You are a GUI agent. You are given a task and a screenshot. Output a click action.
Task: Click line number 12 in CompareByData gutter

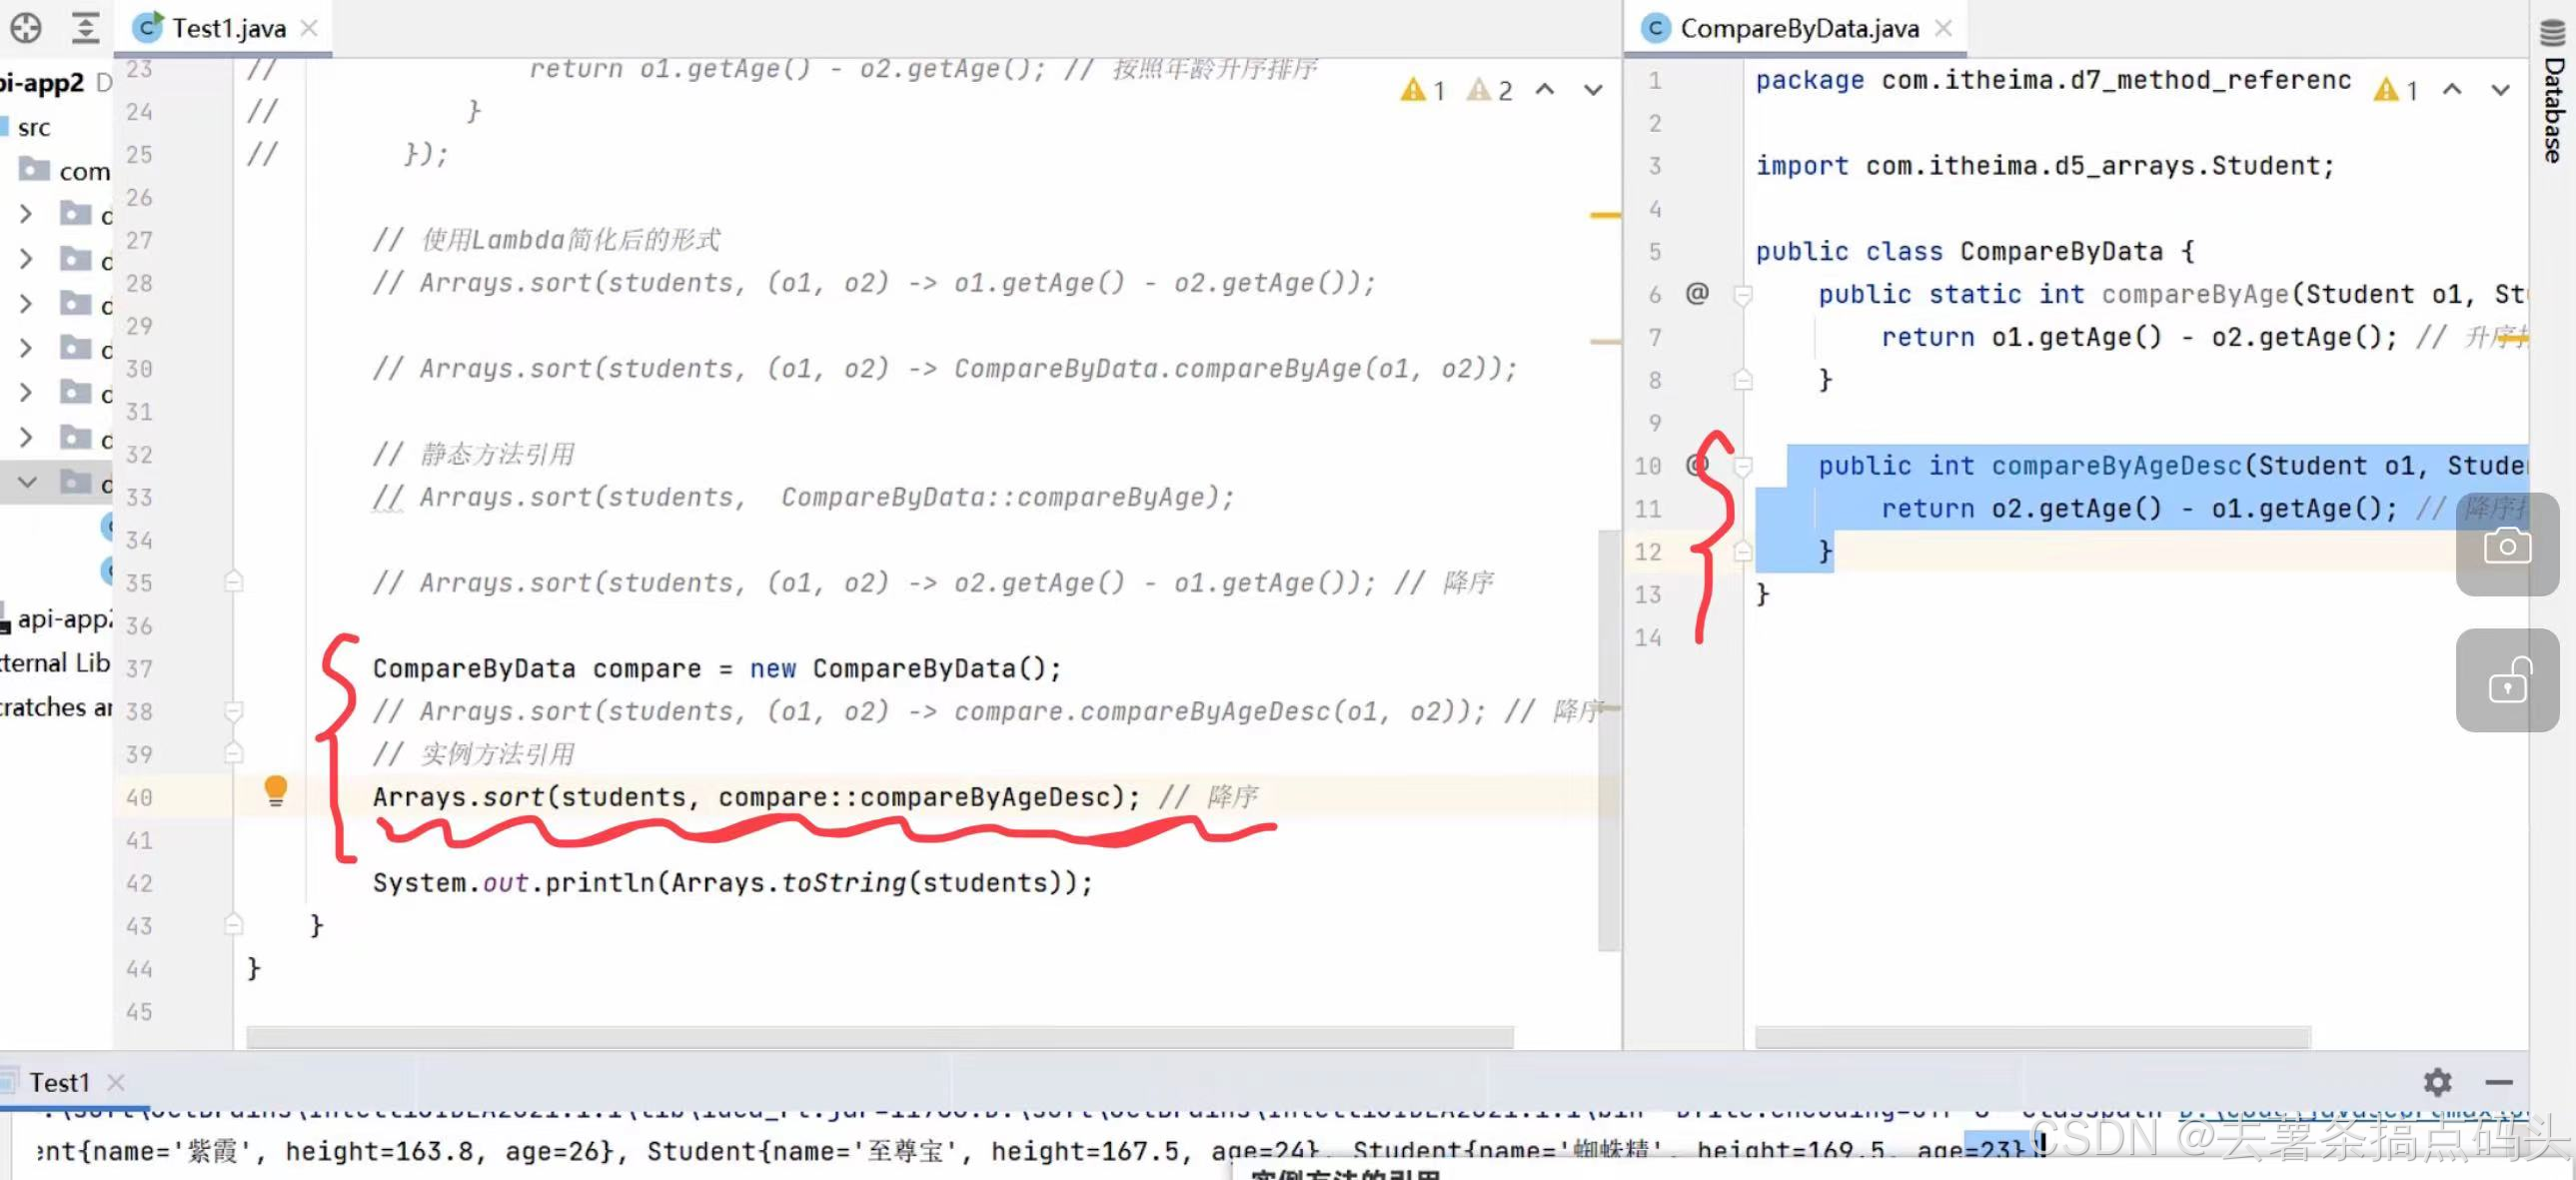click(x=1647, y=551)
